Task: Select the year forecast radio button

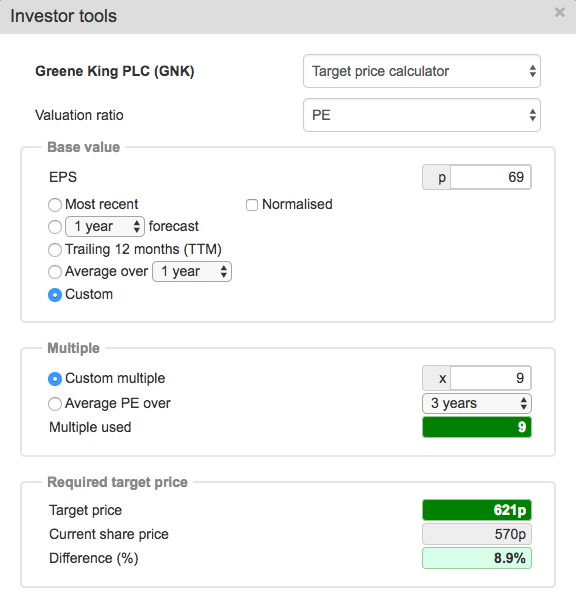Action: click(x=55, y=227)
